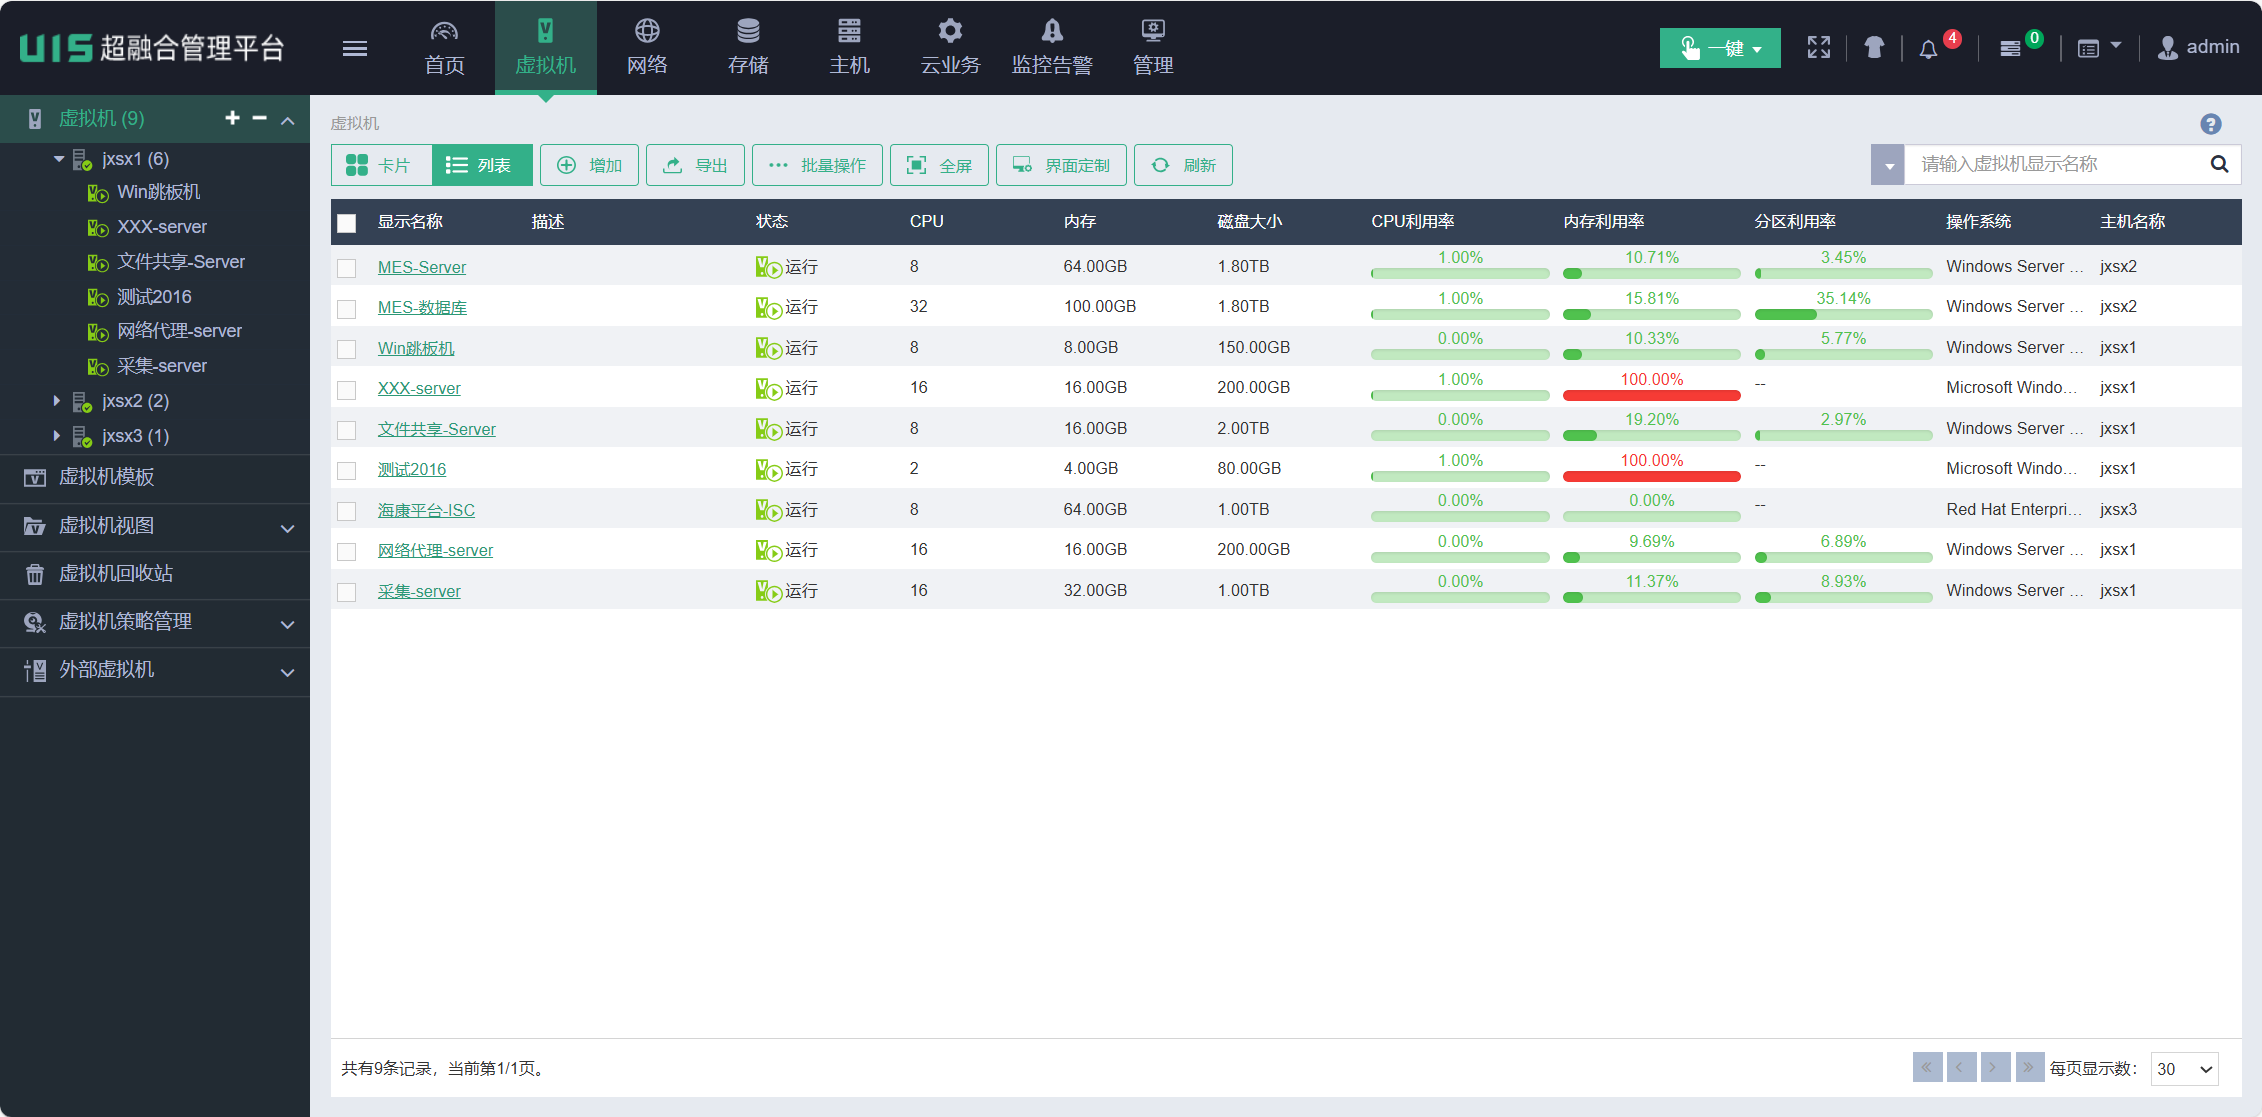Click the hamburger menu collapse icon
The width and height of the screenshot is (2262, 1117).
pos(354,48)
